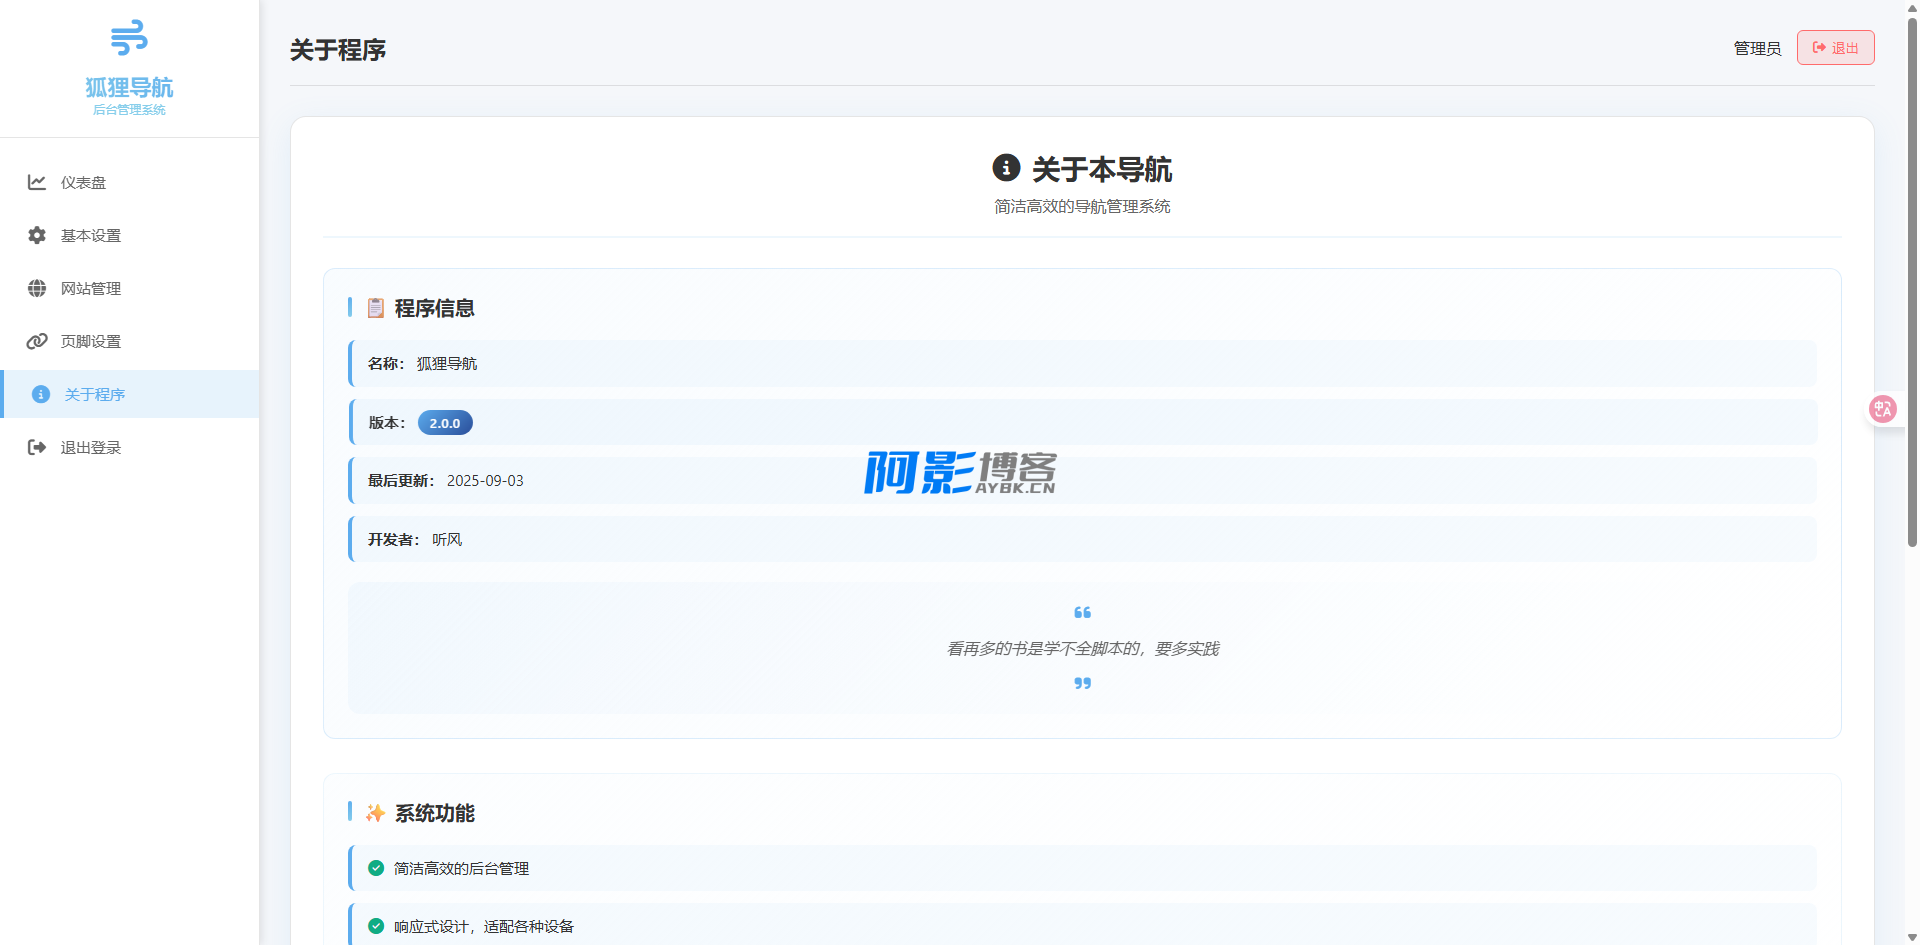Click the vertical scrollbar thumb
The image size is (1920, 945).
pos(1912,280)
